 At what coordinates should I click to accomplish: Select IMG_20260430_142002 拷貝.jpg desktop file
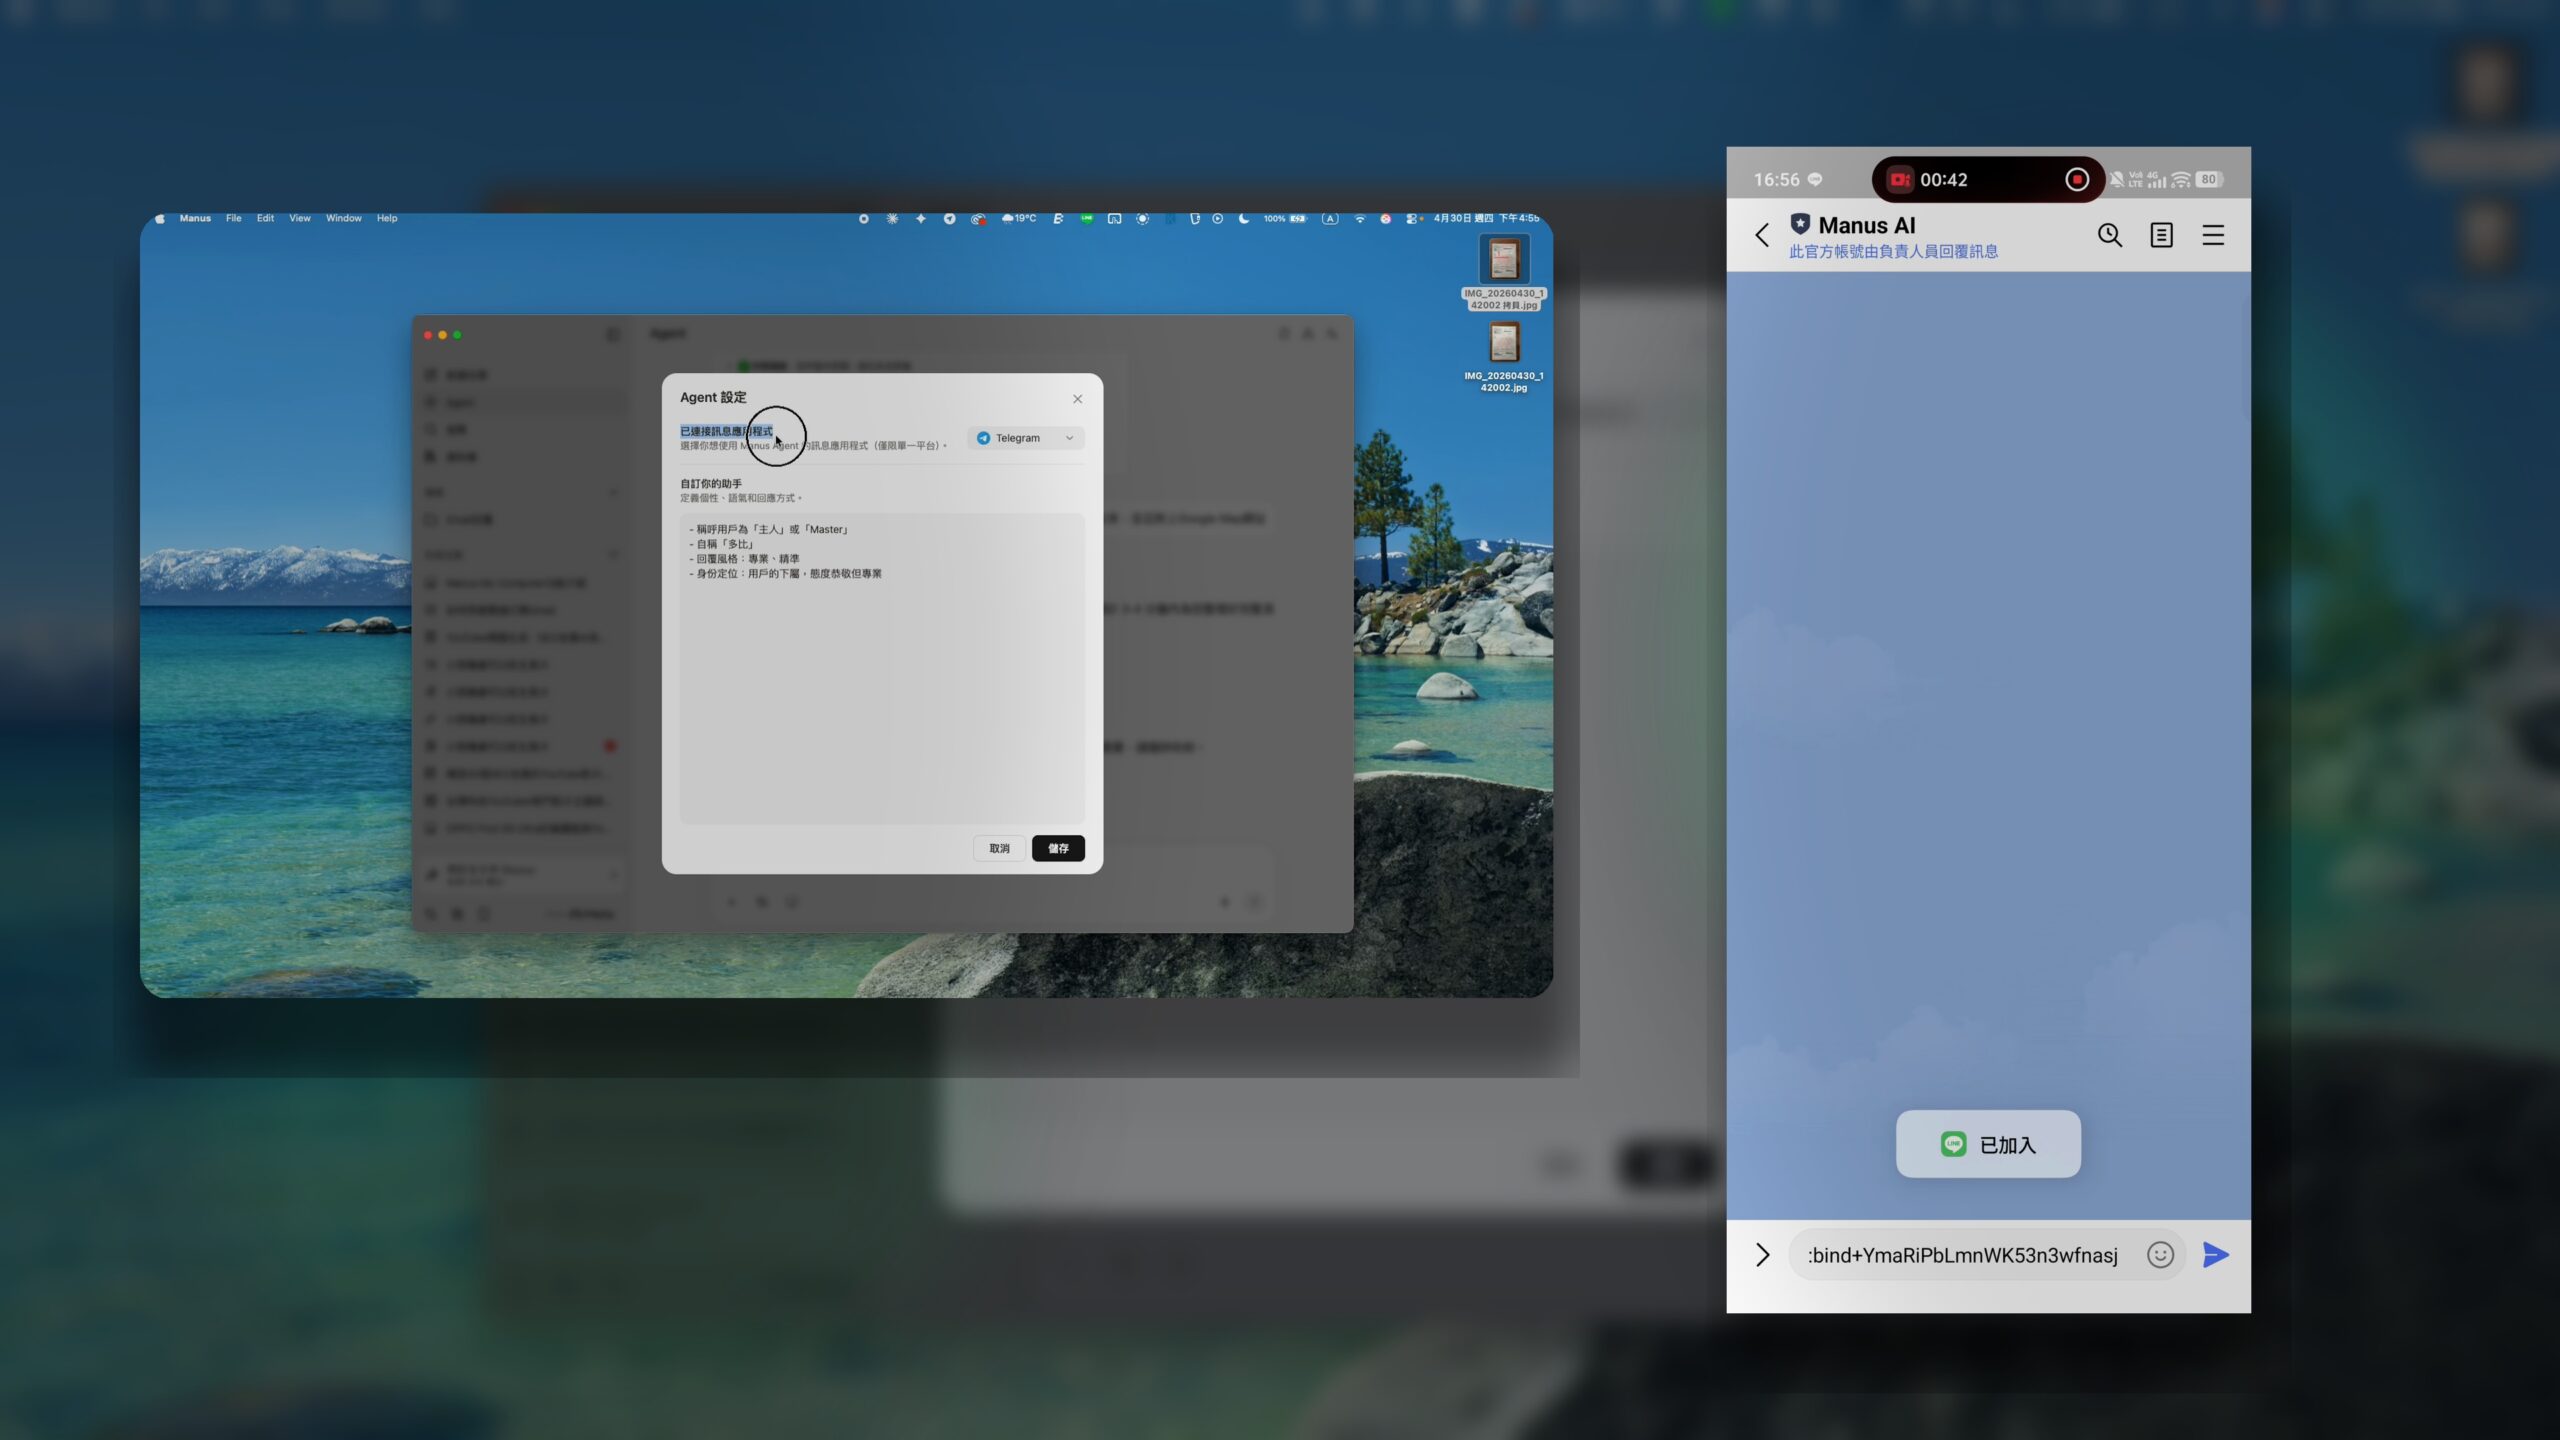pyautogui.click(x=1503, y=272)
